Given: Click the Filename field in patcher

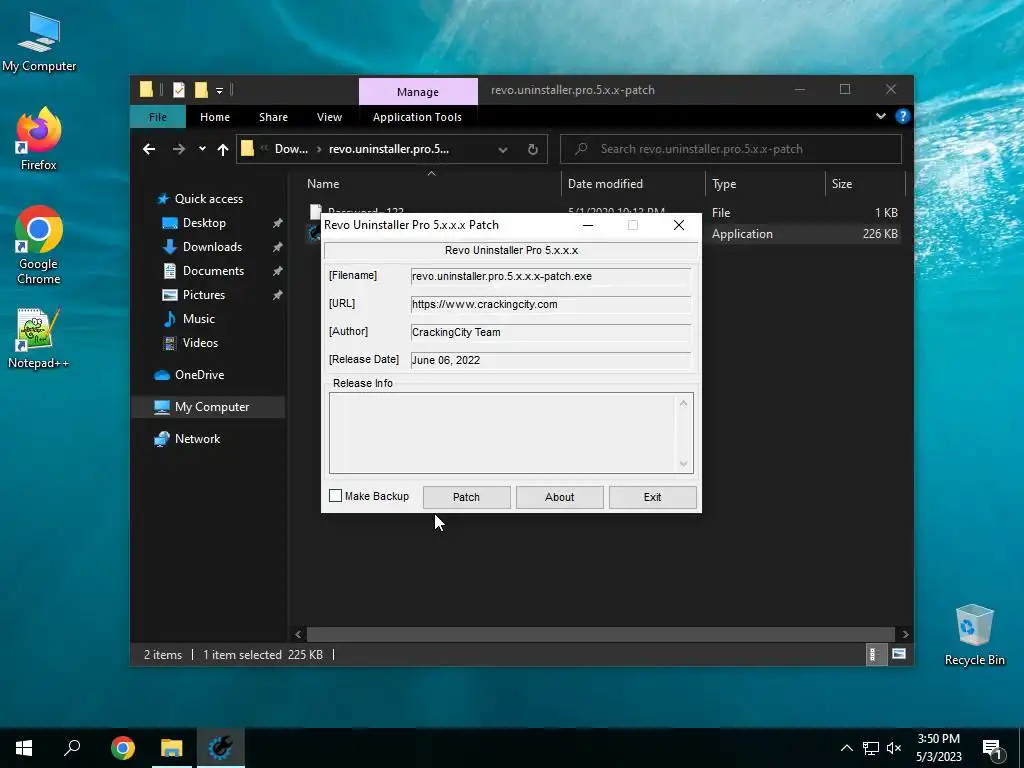Looking at the screenshot, I should (550, 276).
